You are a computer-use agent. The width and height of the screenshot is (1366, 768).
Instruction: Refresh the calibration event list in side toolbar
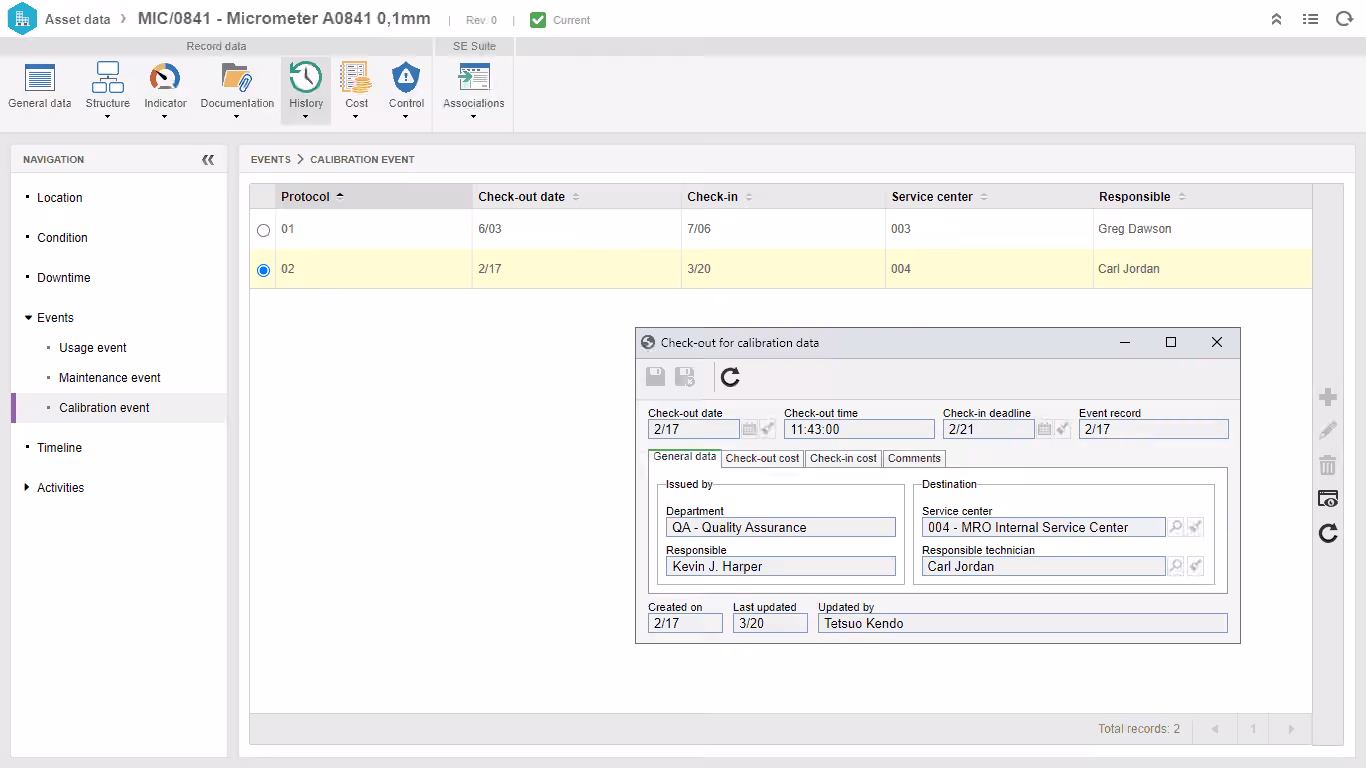[x=1328, y=533]
